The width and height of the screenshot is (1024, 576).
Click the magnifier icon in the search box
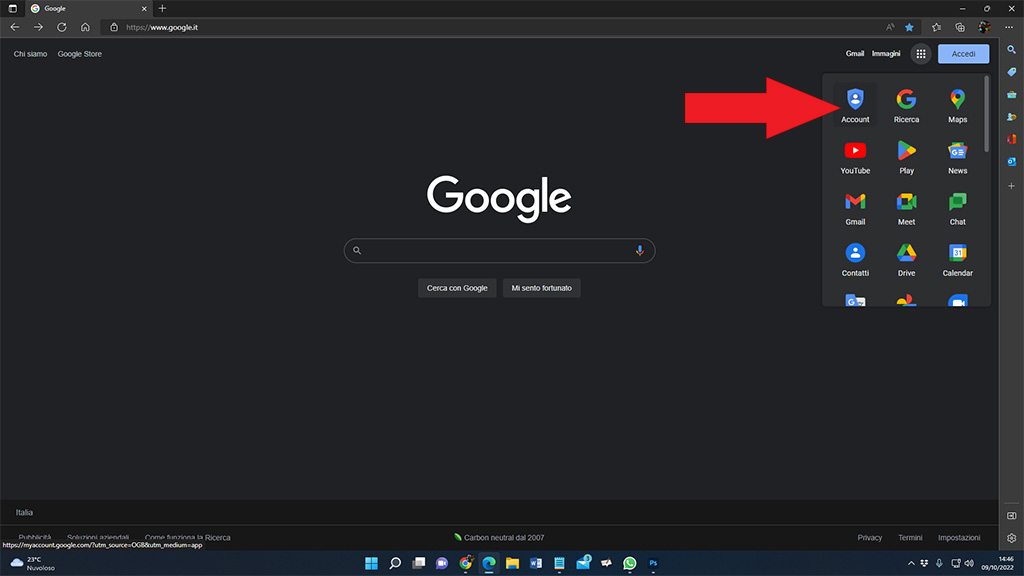click(x=357, y=251)
